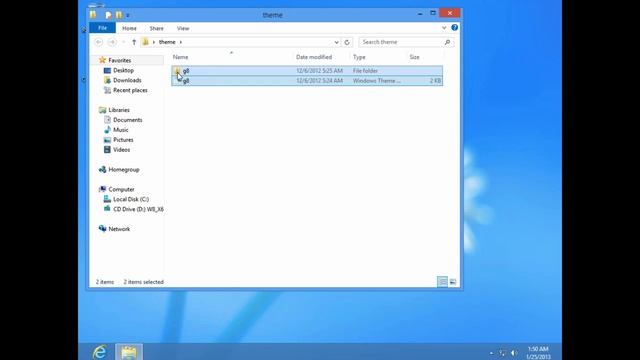This screenshot has height=360, width=640.
Task: Open address bar history dropdown
Action: [x=336, y=42]
